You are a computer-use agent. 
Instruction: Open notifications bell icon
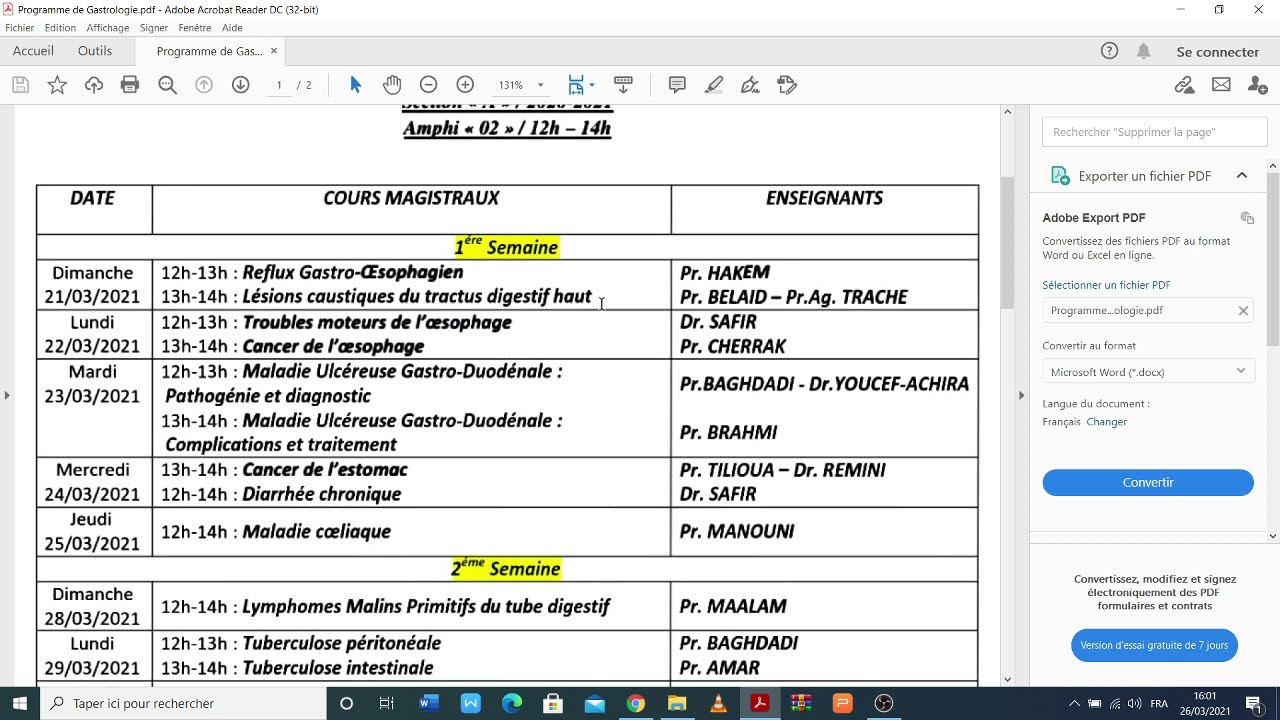coord(1144,51)
